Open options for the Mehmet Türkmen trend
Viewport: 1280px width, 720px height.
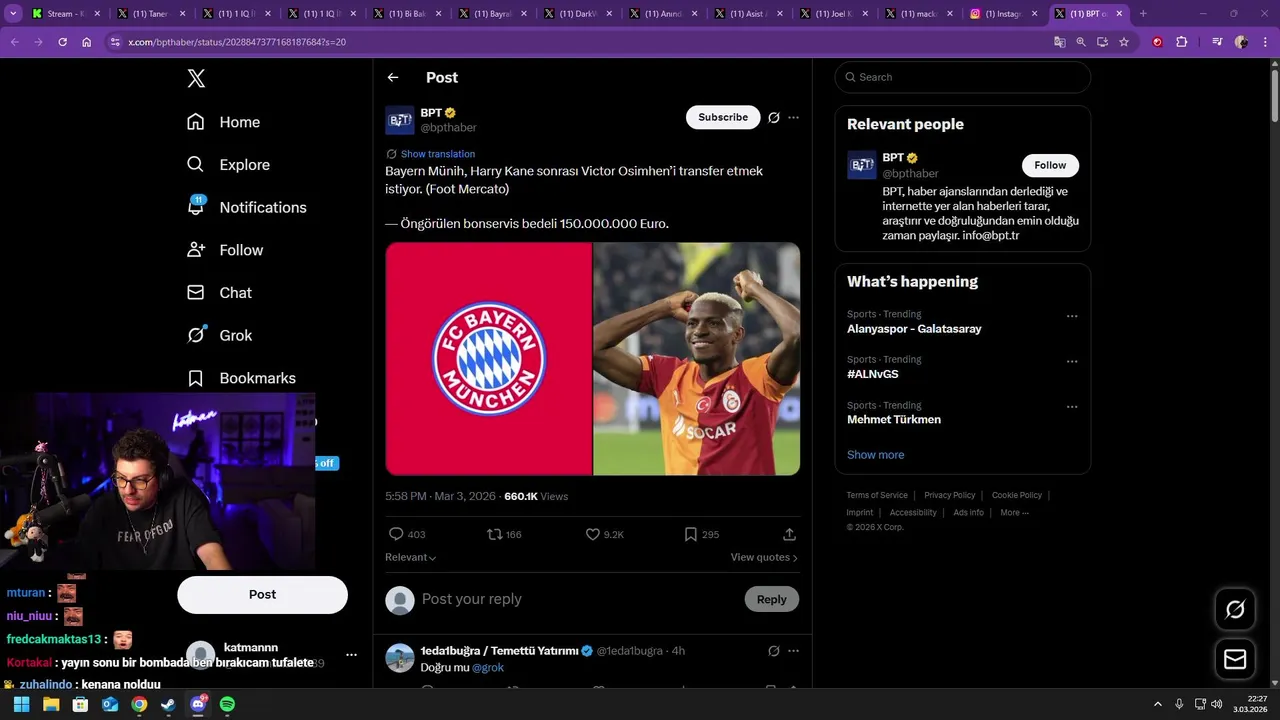(1072, 407)
